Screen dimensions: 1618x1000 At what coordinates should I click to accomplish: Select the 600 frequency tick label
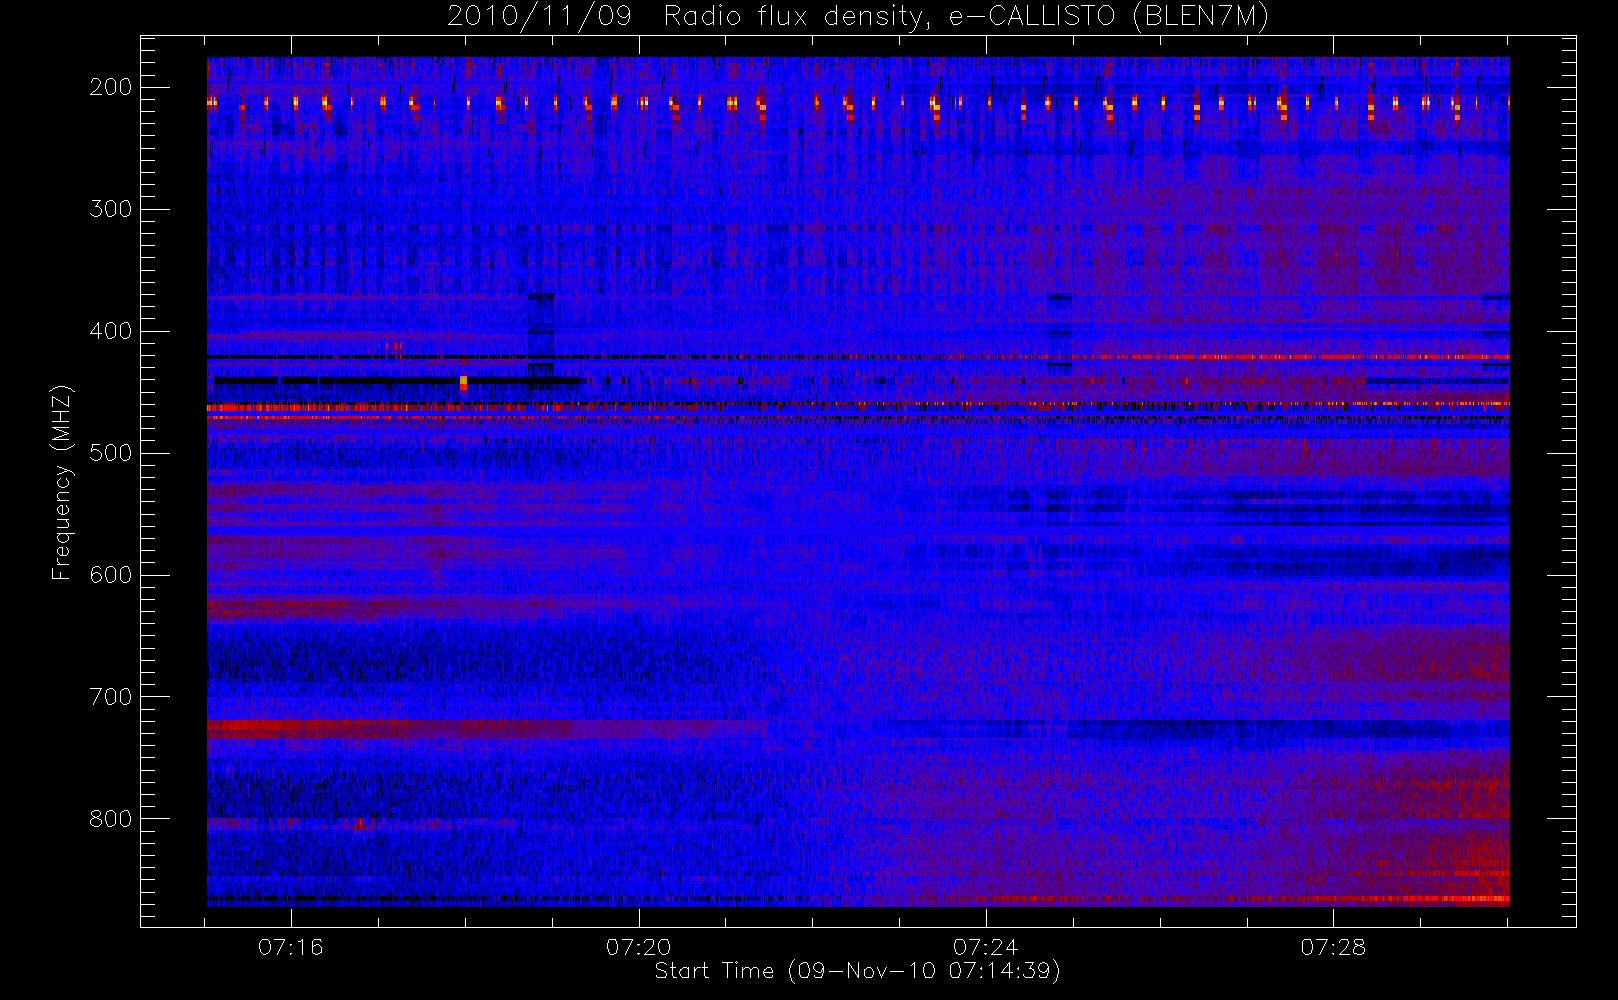(111, 575)
